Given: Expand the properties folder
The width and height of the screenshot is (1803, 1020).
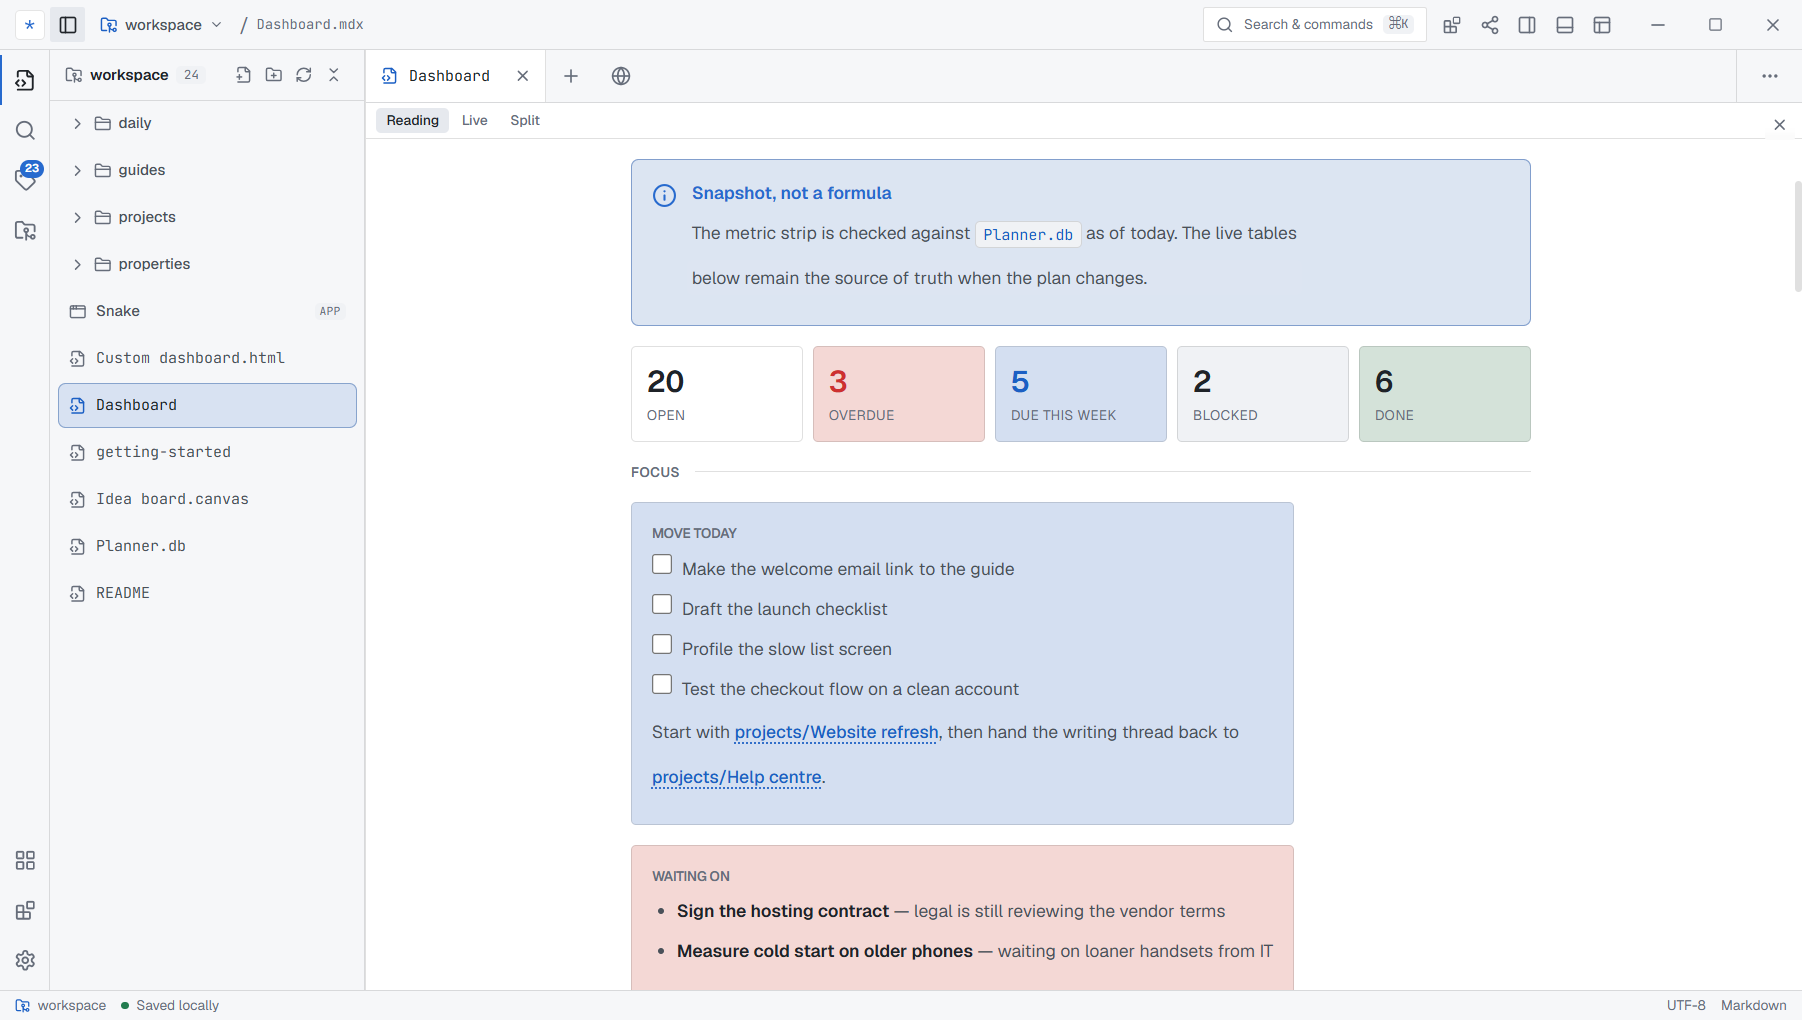Looking at the screenshot, I should click(x=77, y=264).
